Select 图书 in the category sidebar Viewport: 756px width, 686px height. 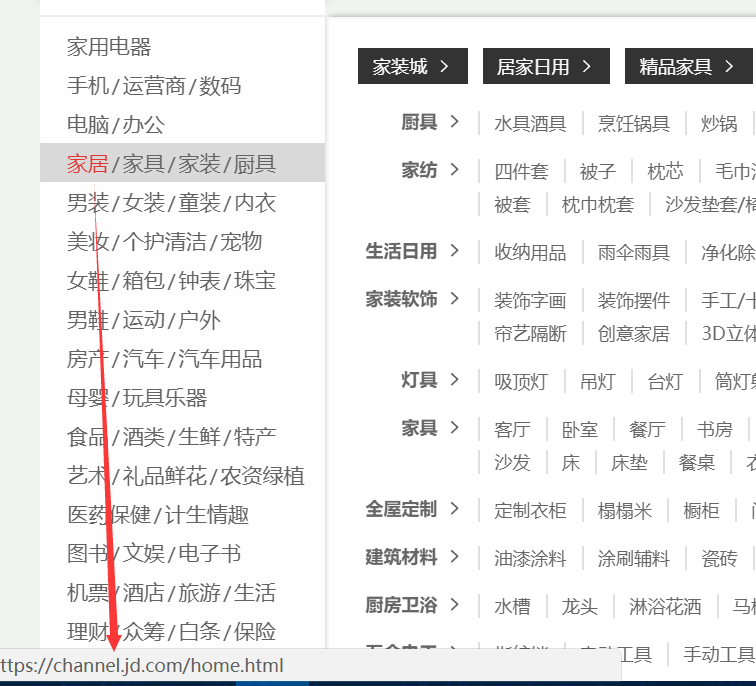coord(88,554)
